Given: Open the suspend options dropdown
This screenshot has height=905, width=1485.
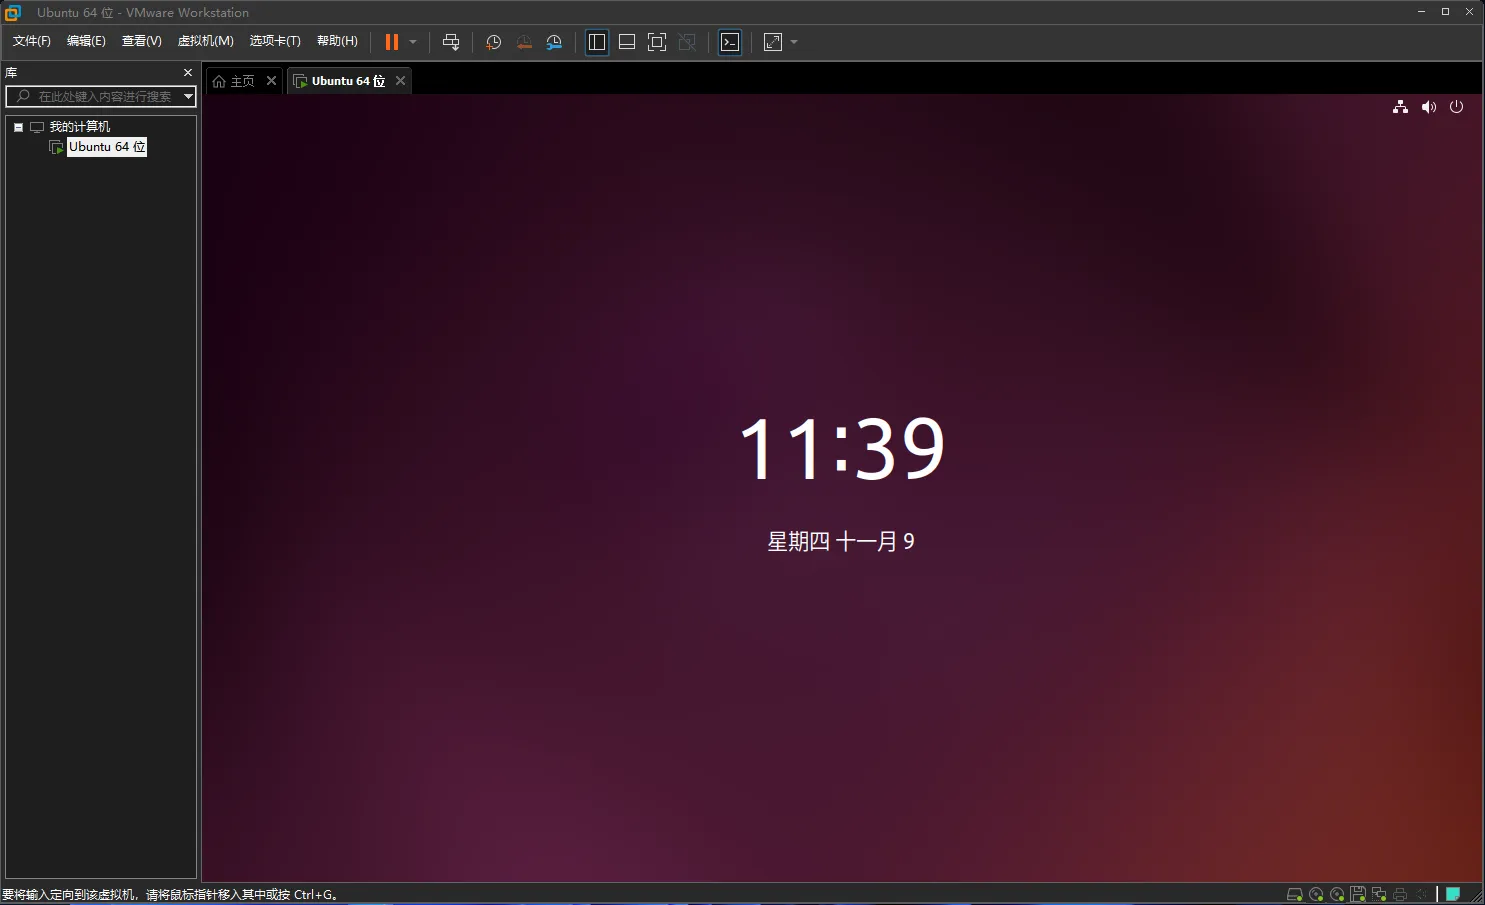Looking at the screenshot, I should pyautogui.click(x=410, y=41).
